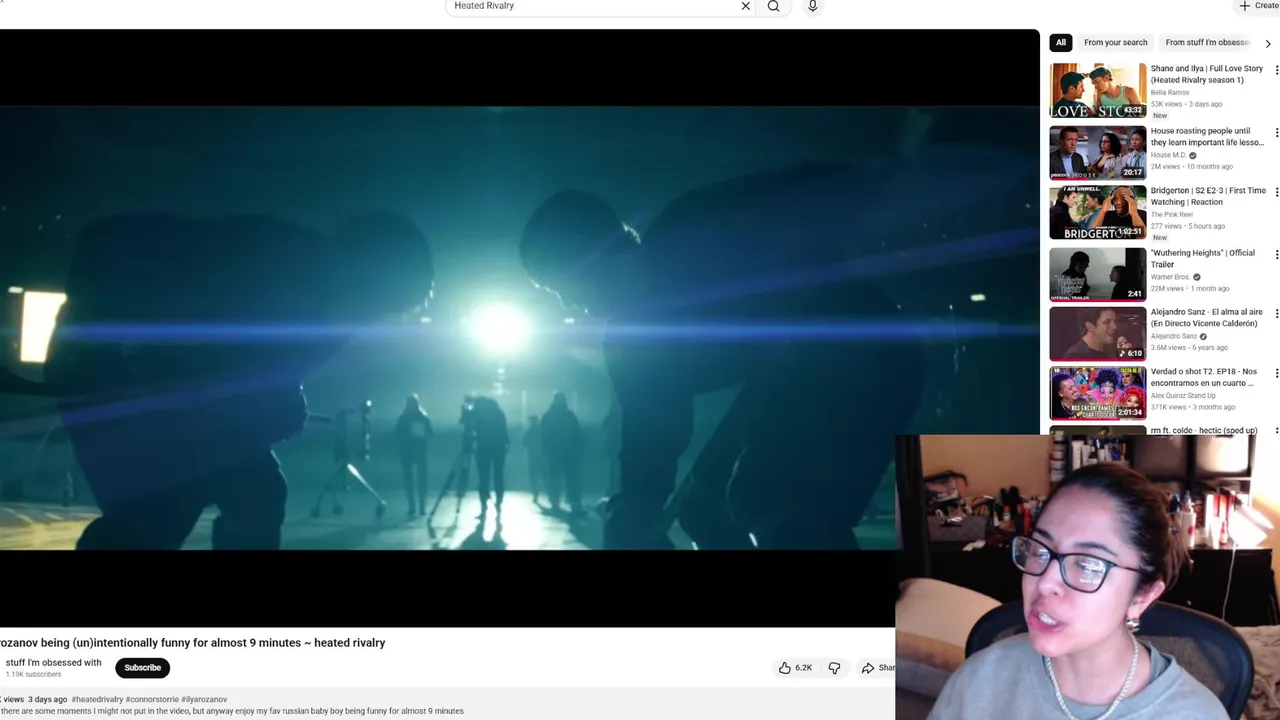Click rm ft. coldo hectic video title
1280x720 pixels.
click(x=1204, y=430)
